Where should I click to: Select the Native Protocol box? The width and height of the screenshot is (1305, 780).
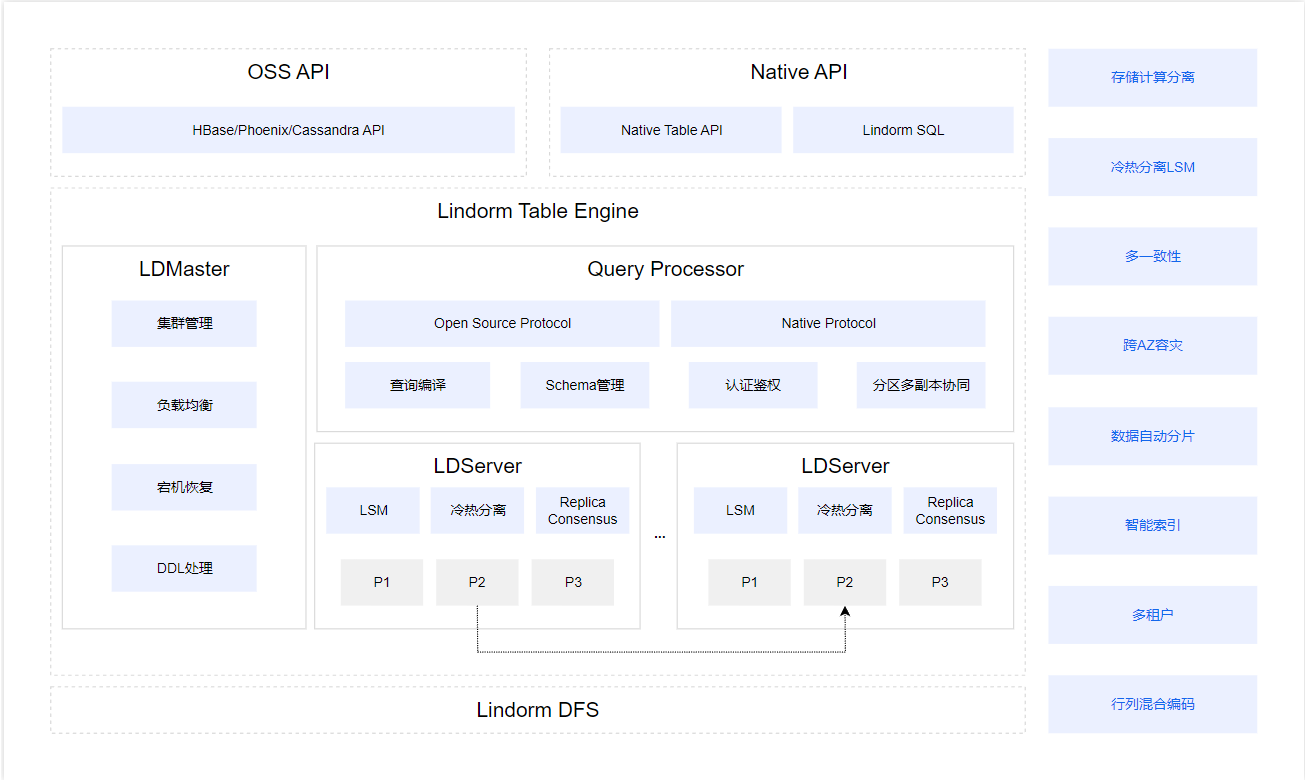click(x=828, y=324)
